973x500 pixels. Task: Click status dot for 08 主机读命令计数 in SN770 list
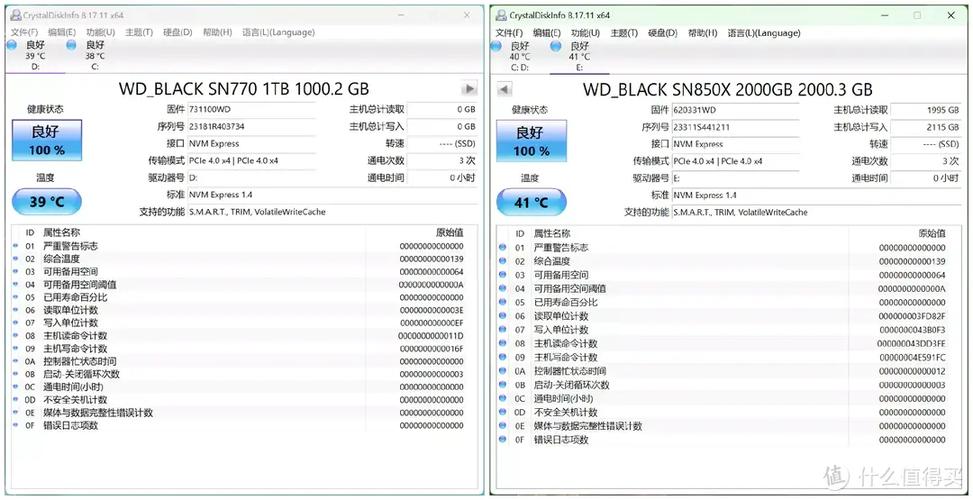(x=16, y=336)
